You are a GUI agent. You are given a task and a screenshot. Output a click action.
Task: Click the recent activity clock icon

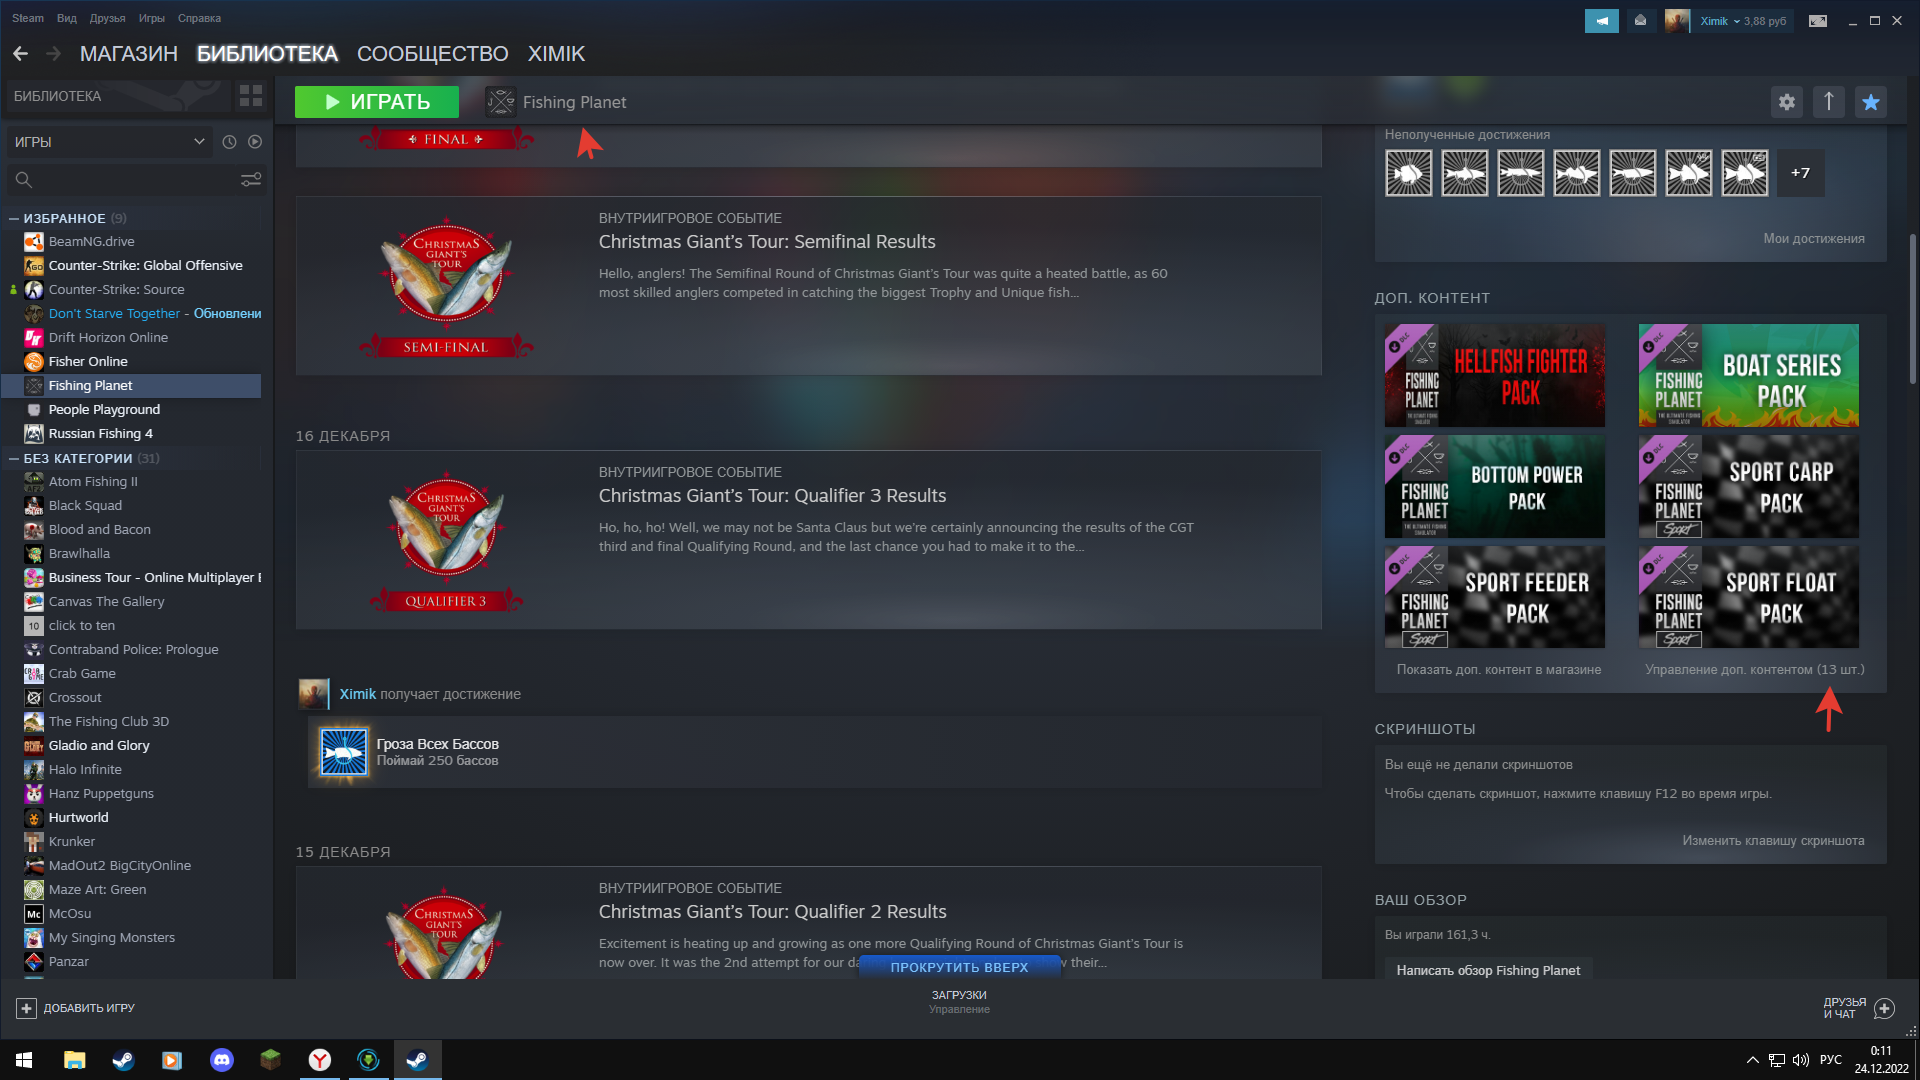[x=229, y=142]
